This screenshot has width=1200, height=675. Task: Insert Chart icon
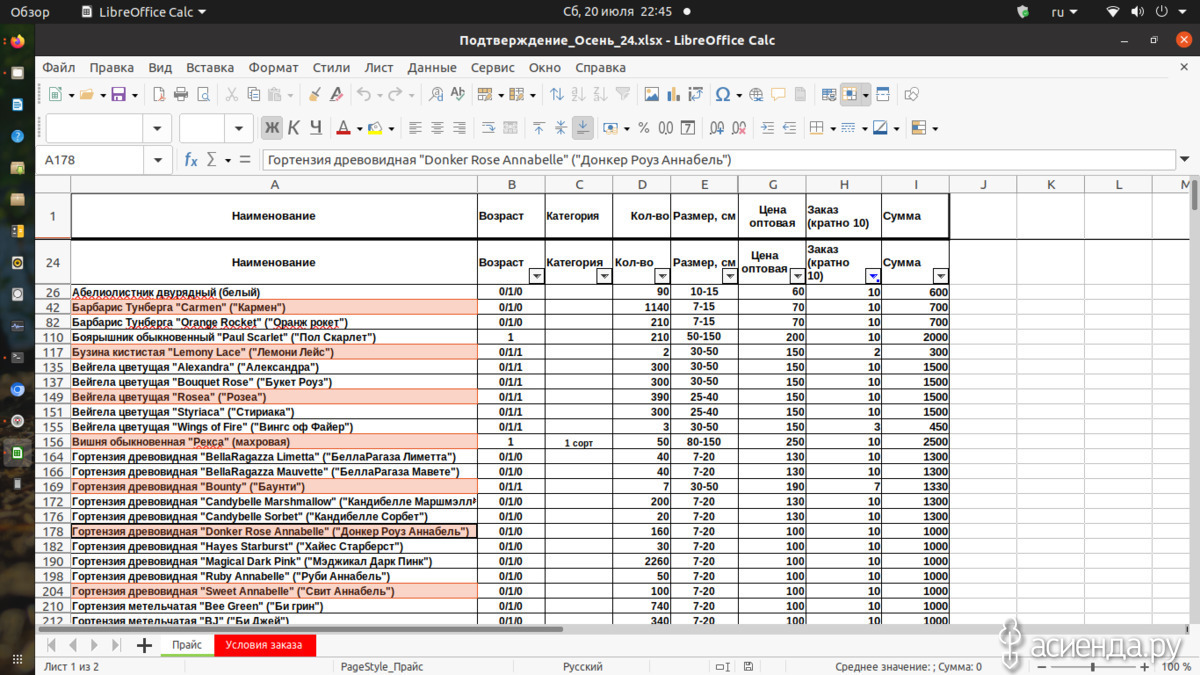click(x=673, y=95)
